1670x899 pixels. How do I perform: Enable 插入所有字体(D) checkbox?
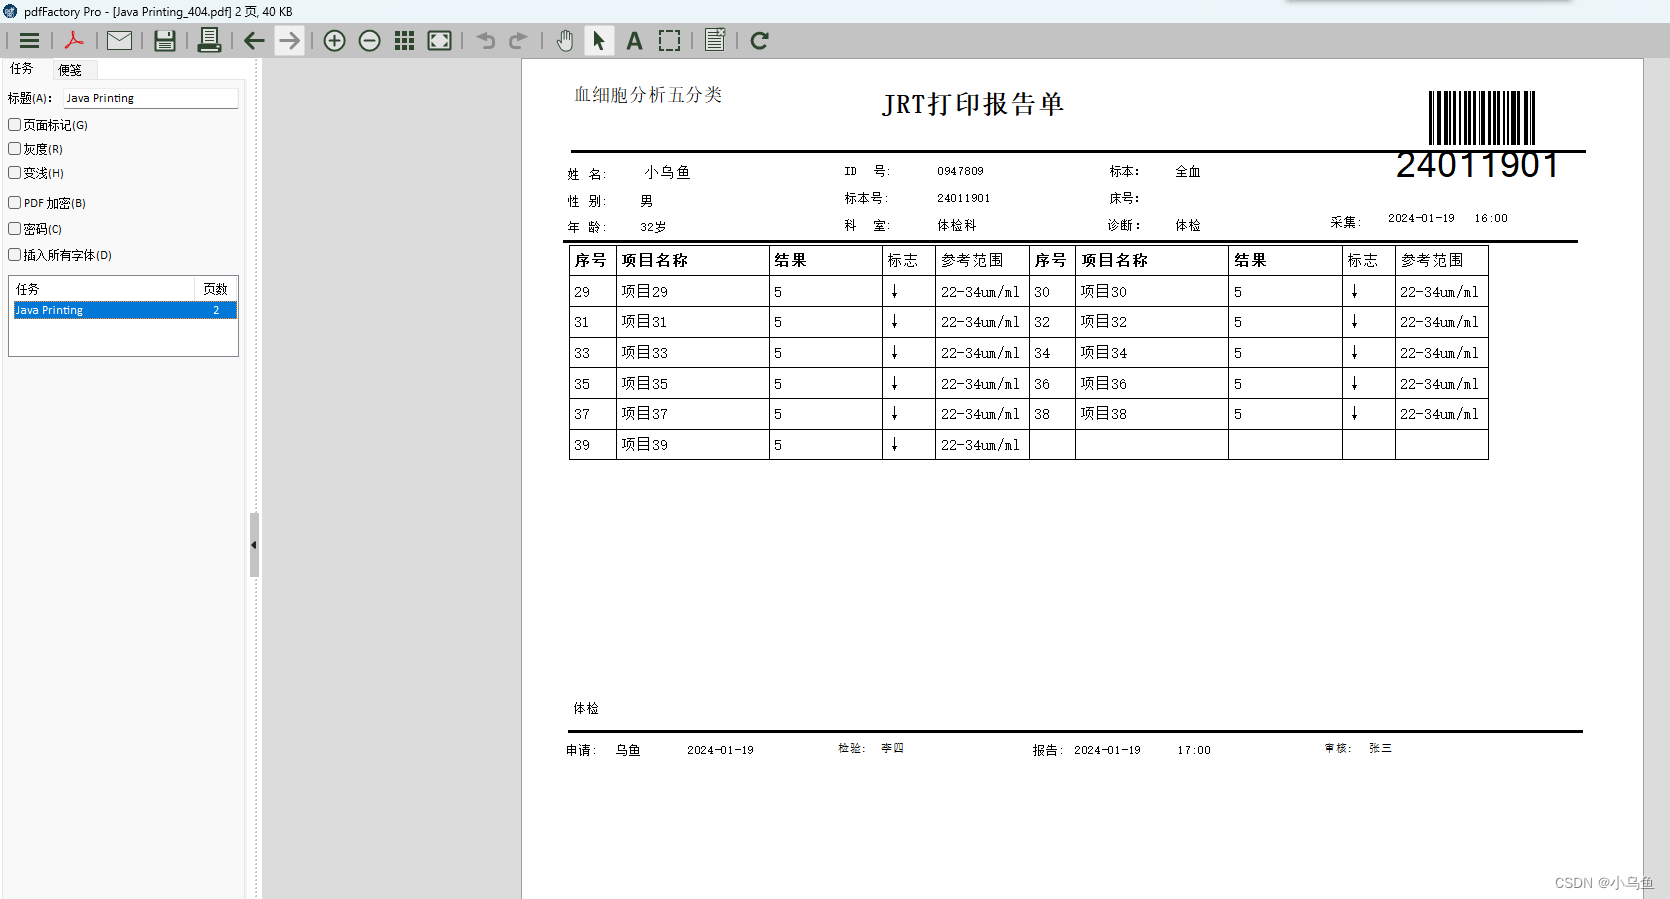tap(15, 255)
